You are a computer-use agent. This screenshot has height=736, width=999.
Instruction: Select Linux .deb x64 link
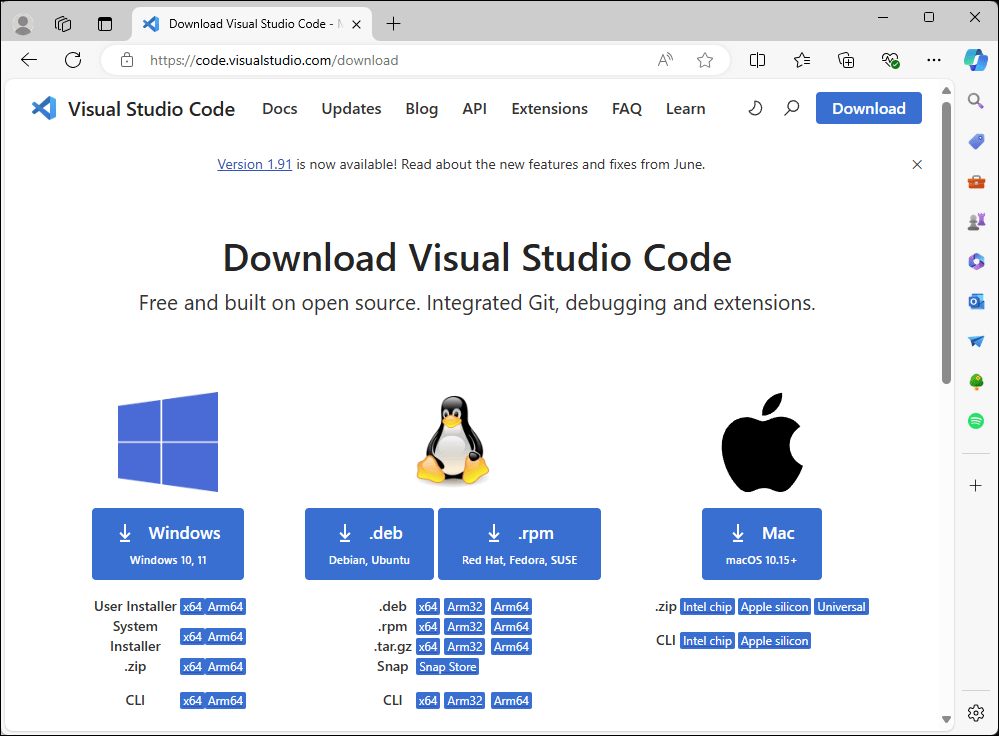click(428, 607)
